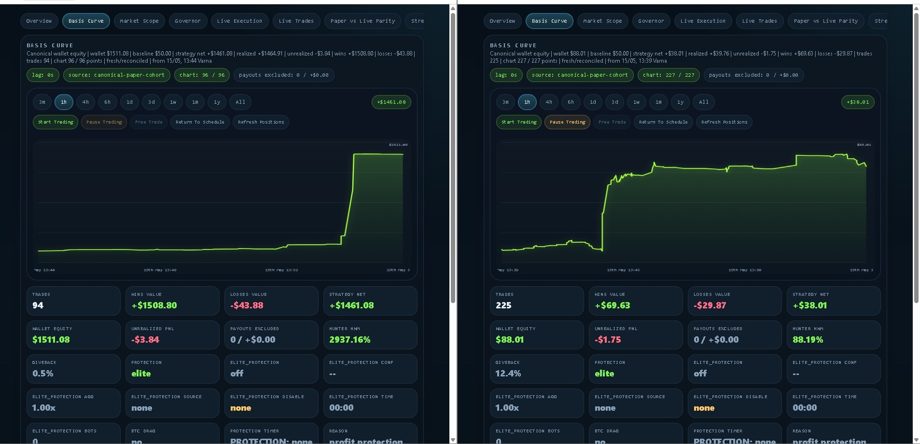Open Market Scope tab in the left dashboard
920x444 pixels.
point(139,21)
